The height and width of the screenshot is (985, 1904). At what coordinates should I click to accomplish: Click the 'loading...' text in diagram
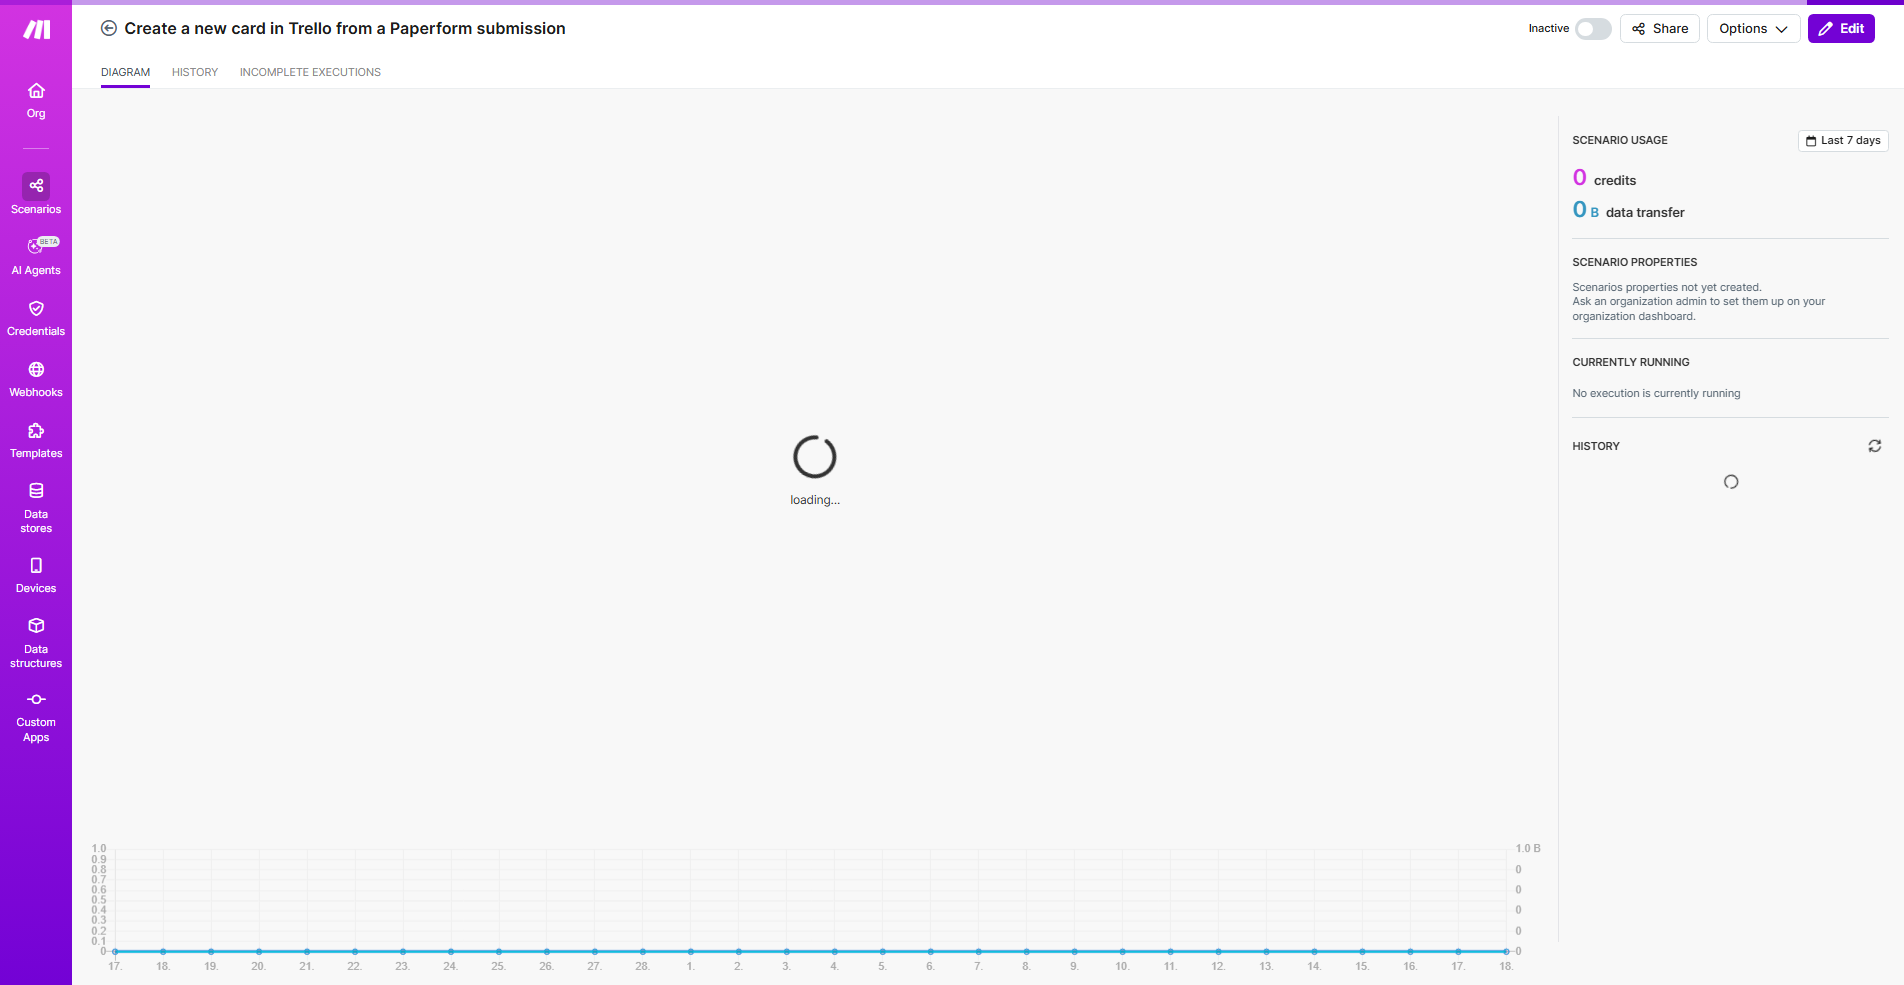(x=815, y=500)
